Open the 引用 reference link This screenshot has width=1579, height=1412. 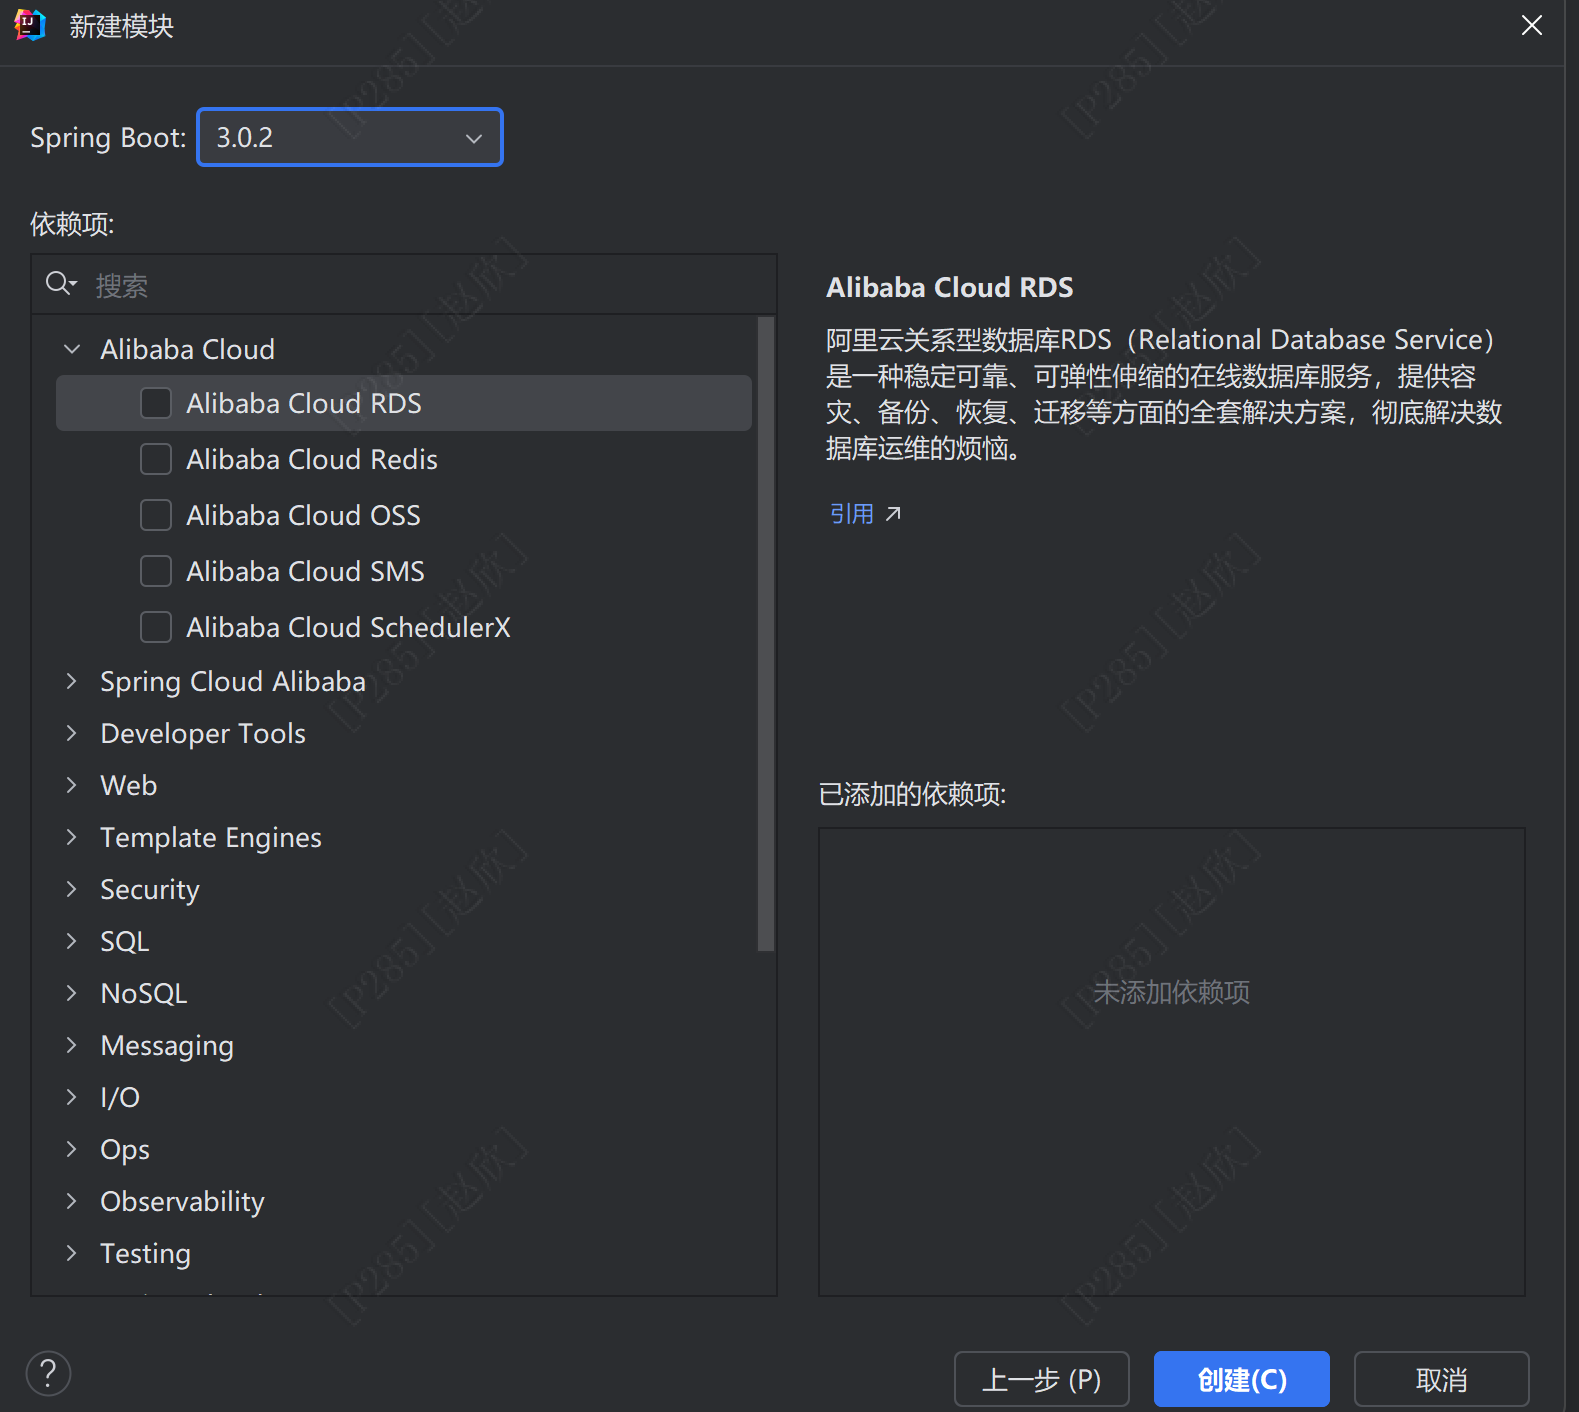pos(852,514)
